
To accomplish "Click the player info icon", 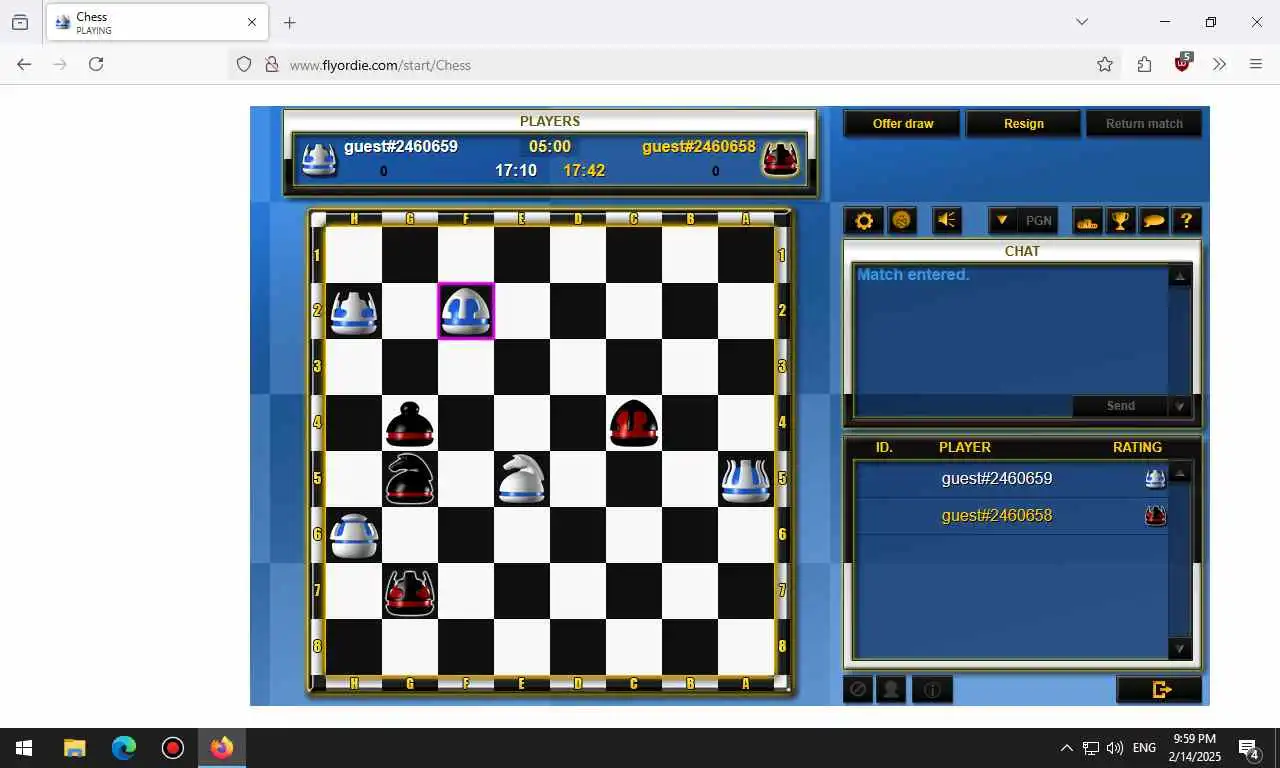I will (x=931, y=689).
